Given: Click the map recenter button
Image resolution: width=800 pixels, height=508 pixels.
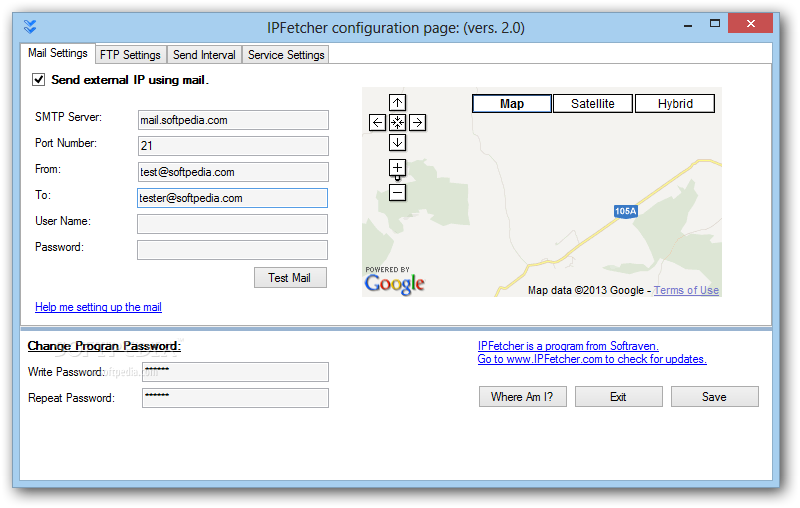Looking at the screenshot, I should (x=397, y=122).
